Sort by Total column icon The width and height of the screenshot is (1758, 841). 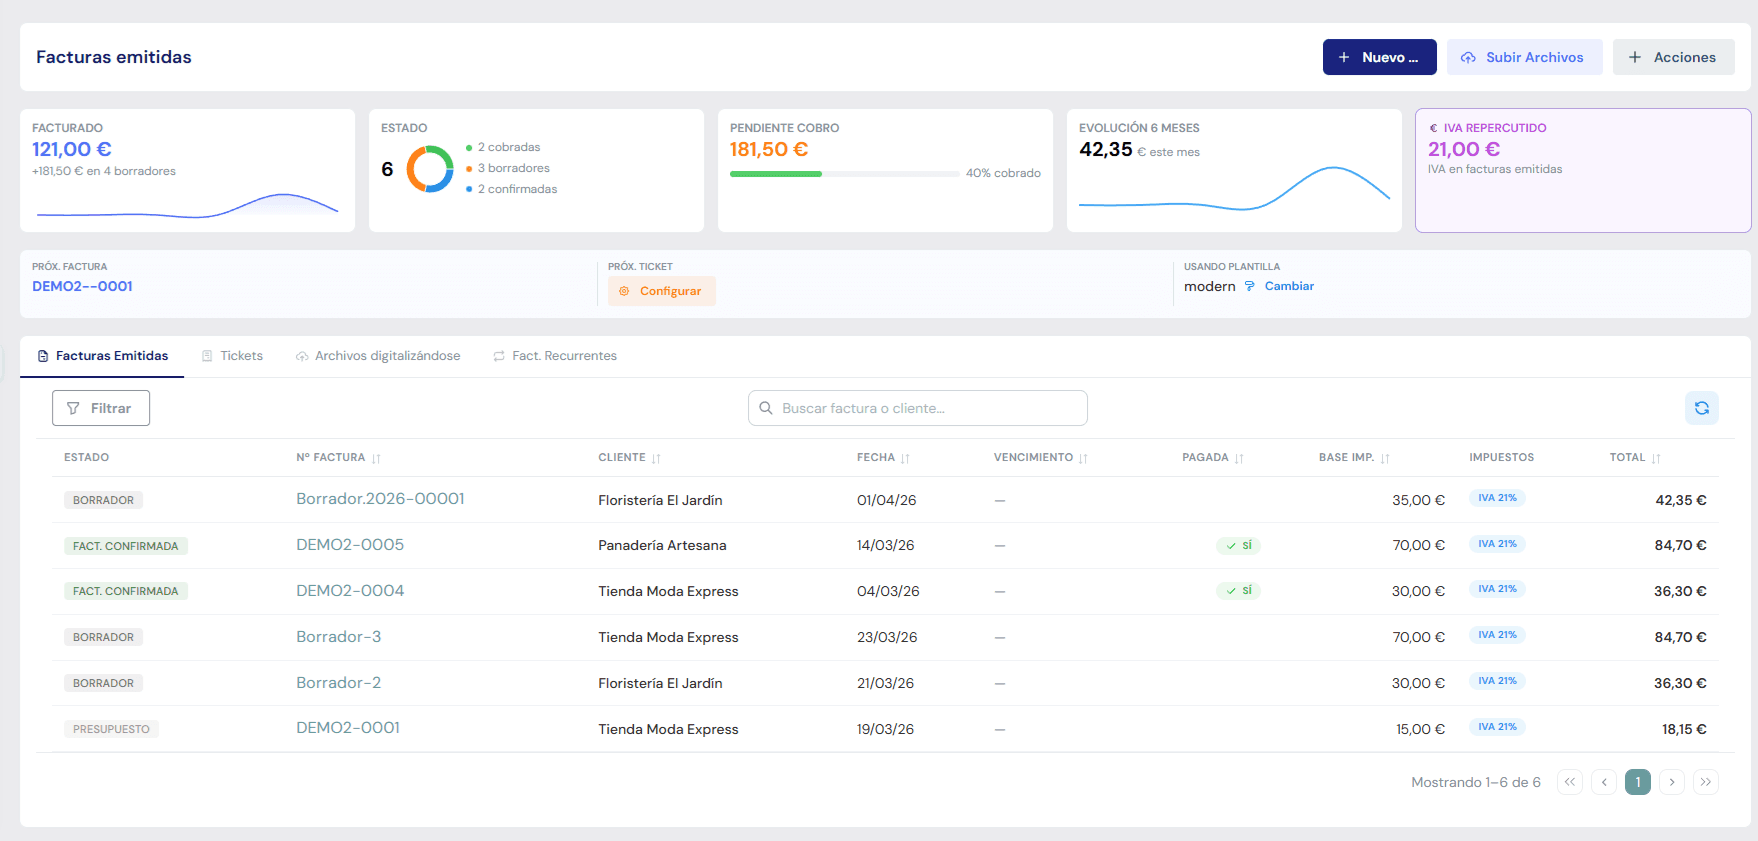[x=1656, y=458]
